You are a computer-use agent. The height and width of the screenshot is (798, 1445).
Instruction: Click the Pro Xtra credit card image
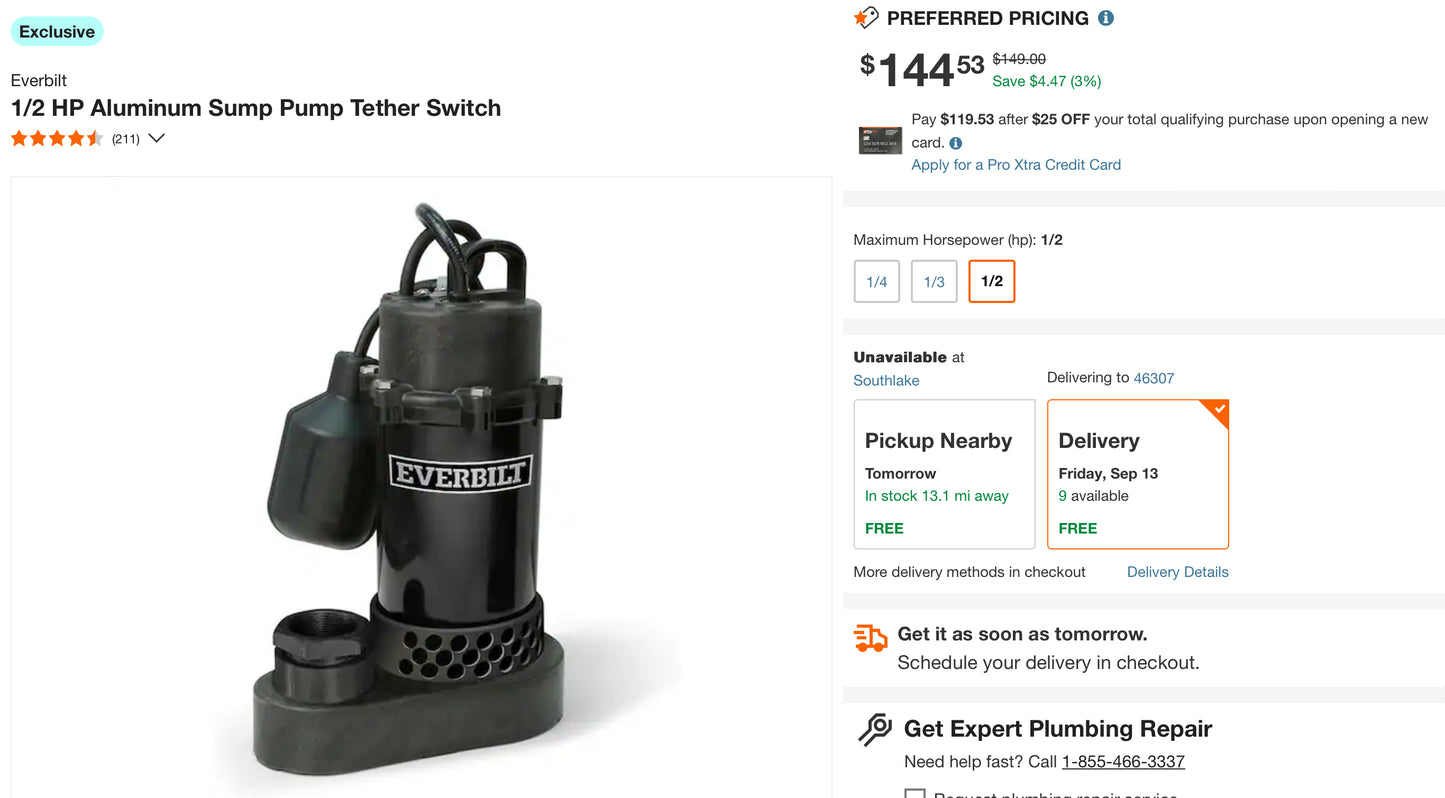(880, 141)
